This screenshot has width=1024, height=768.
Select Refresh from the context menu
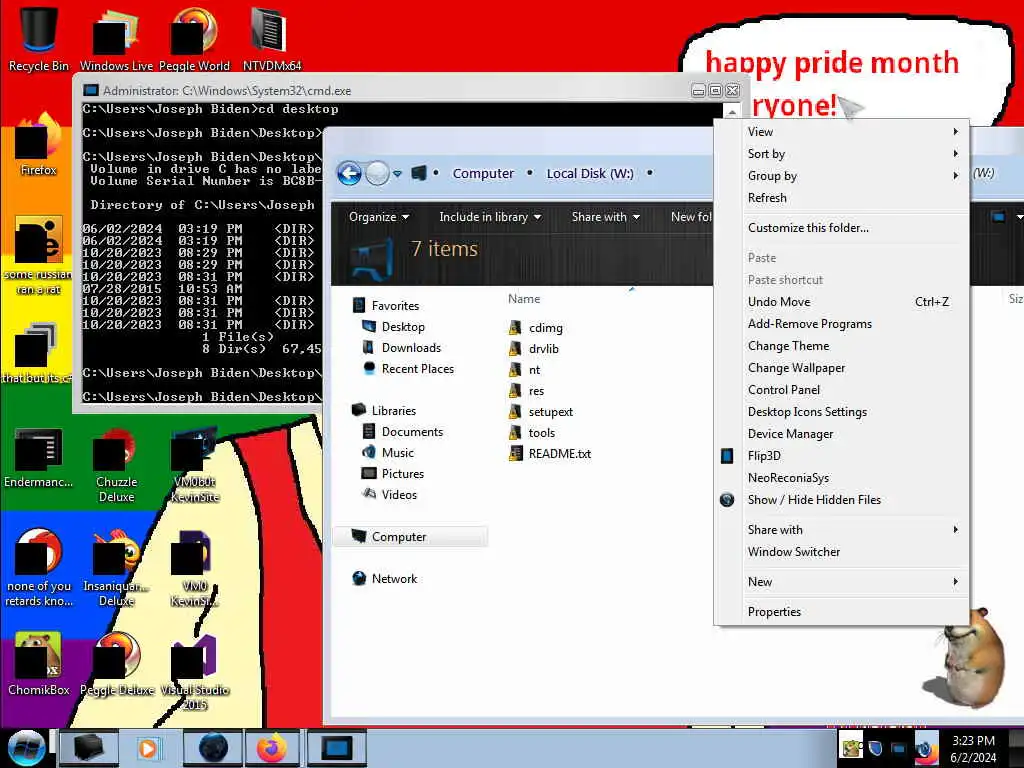coord(841,198)
